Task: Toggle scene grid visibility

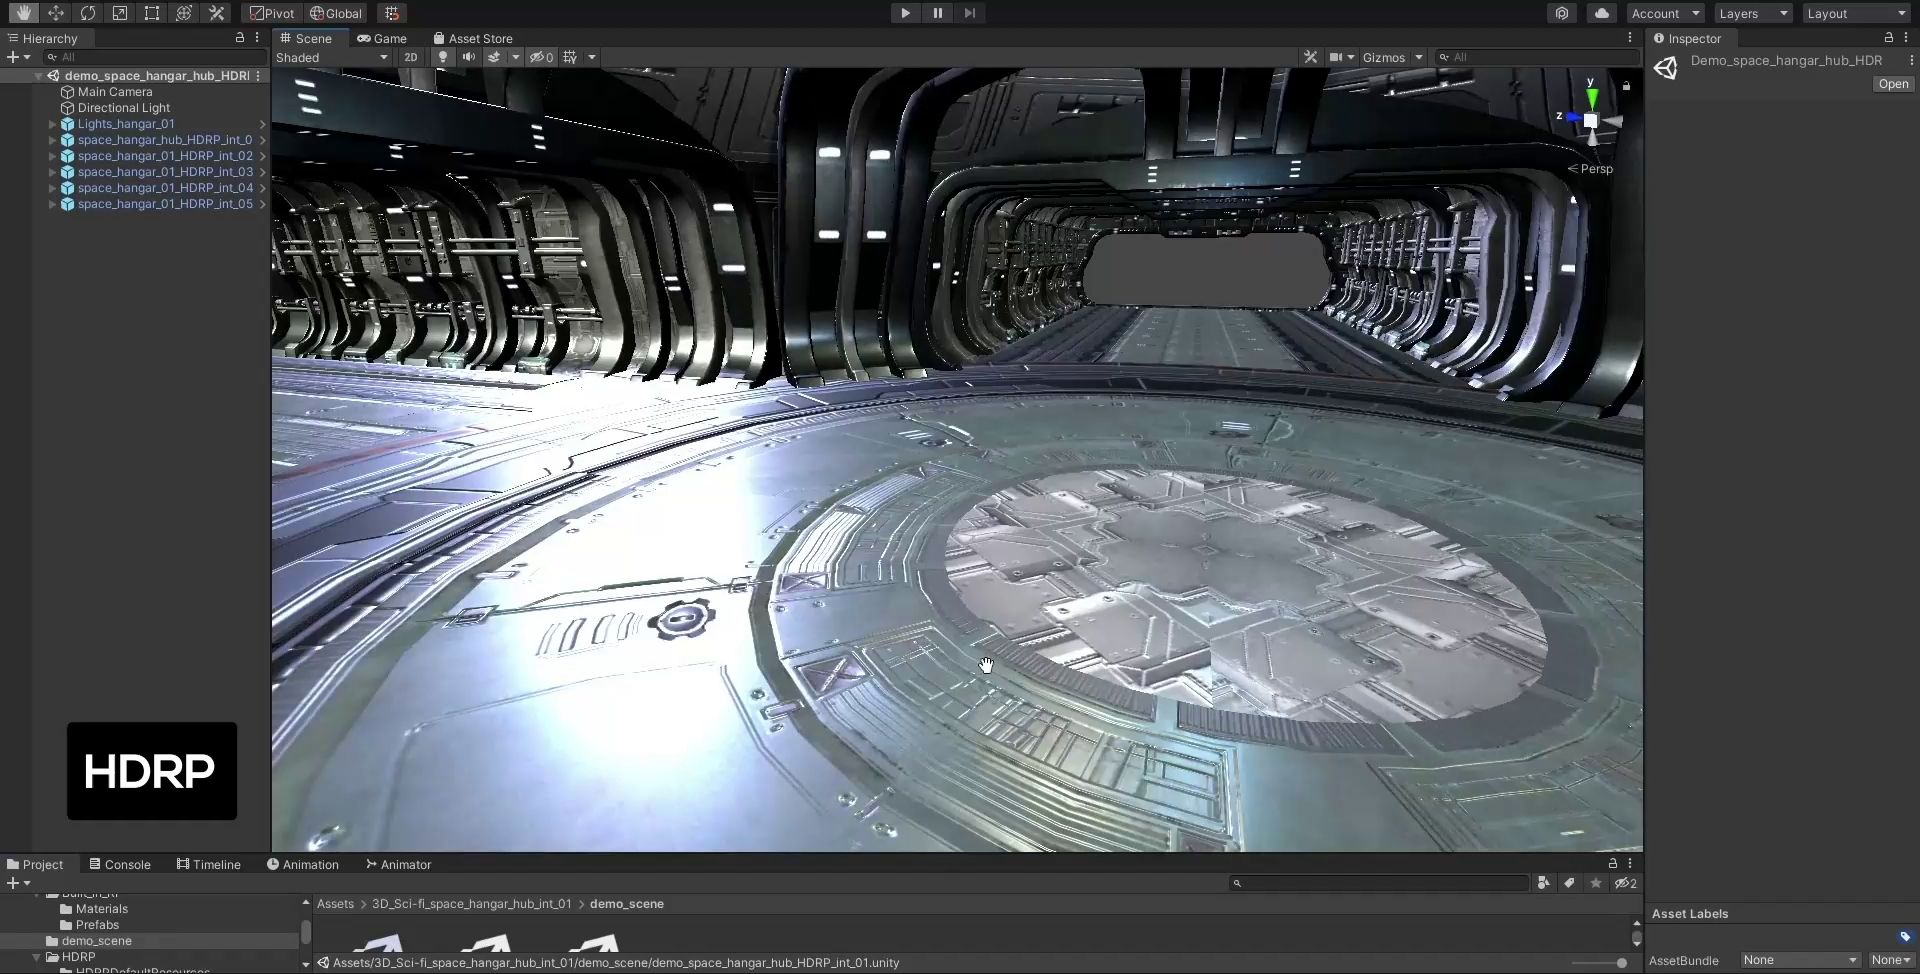Action: (x=571, y=57)
